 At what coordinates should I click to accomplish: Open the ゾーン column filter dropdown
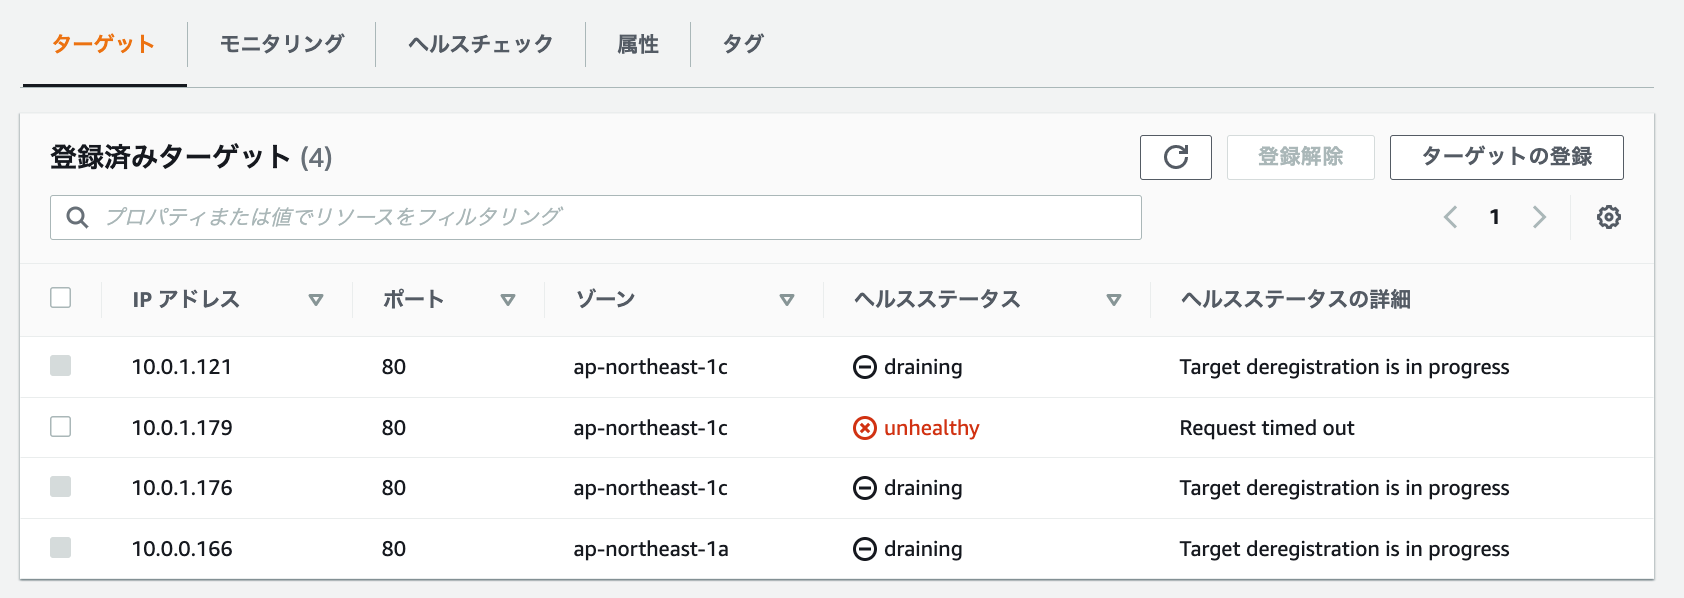[x=788, y=298]
